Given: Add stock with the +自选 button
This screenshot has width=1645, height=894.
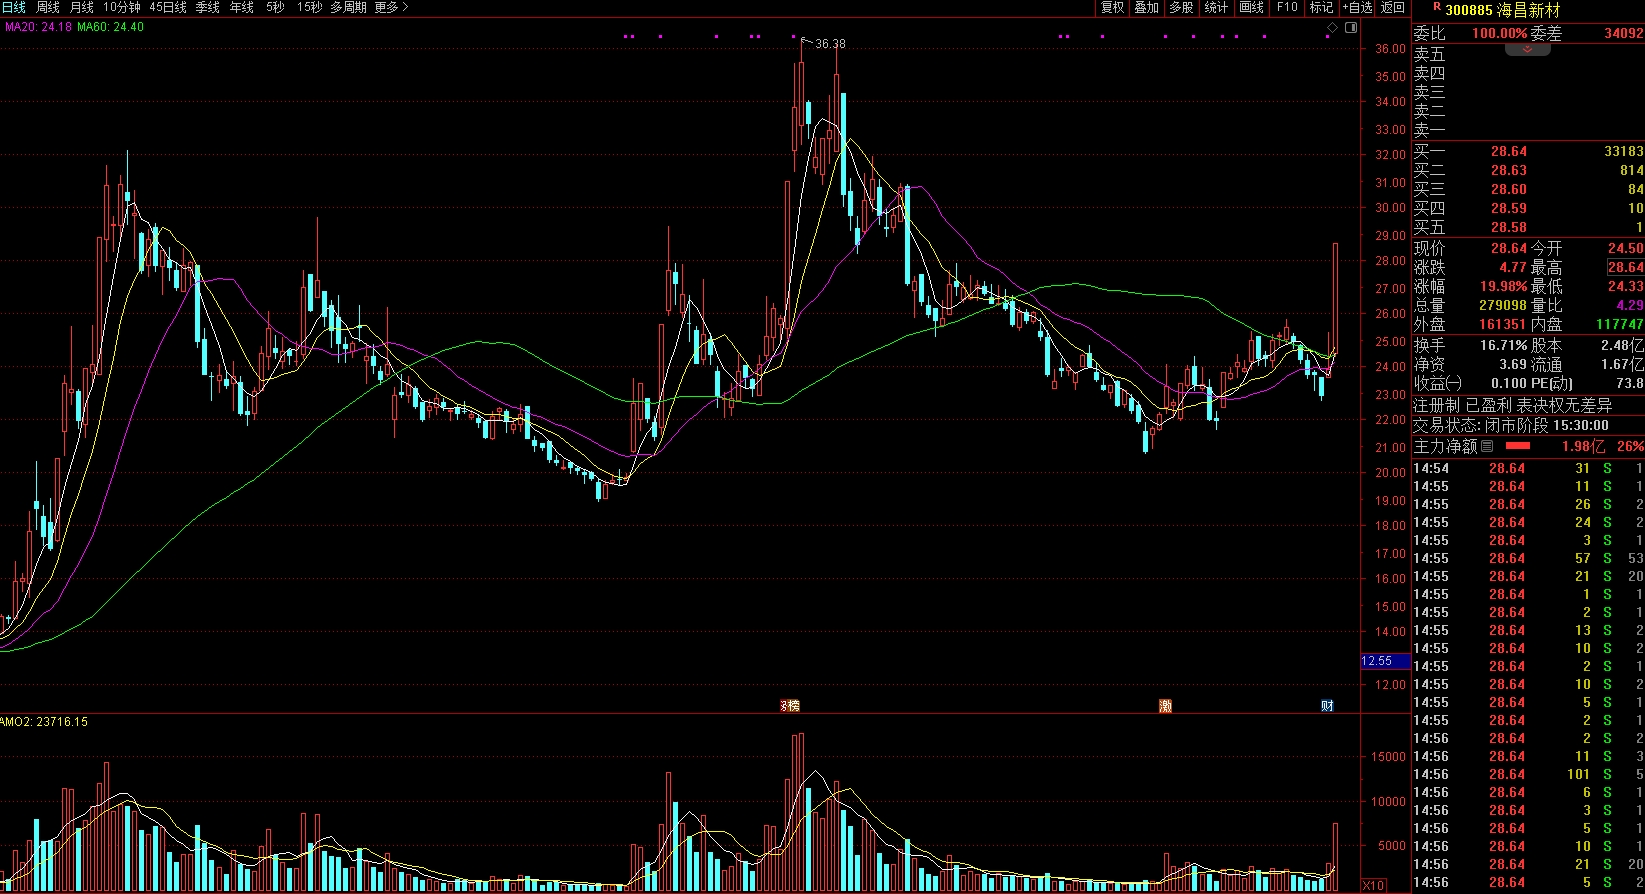Looking at the screenshot, I should pyautogui.click(x=1357, y=7).
